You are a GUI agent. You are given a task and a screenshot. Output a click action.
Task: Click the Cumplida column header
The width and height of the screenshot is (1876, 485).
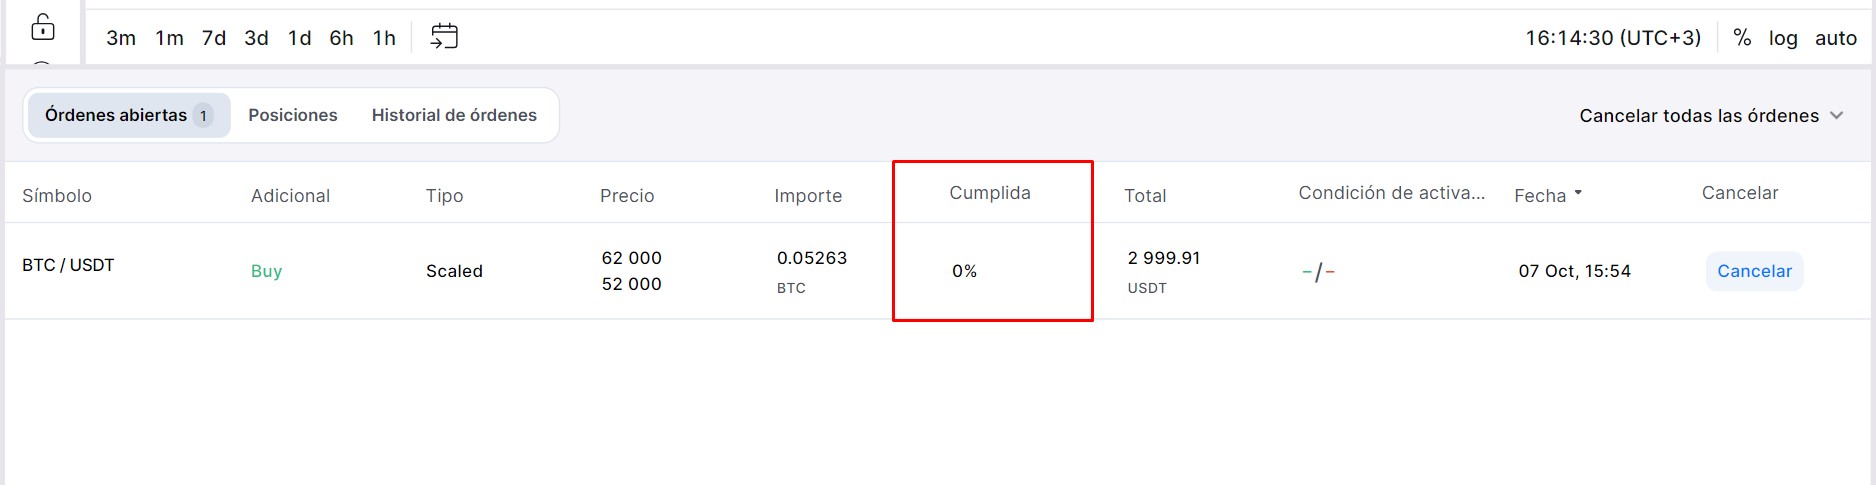pos(989,193)
